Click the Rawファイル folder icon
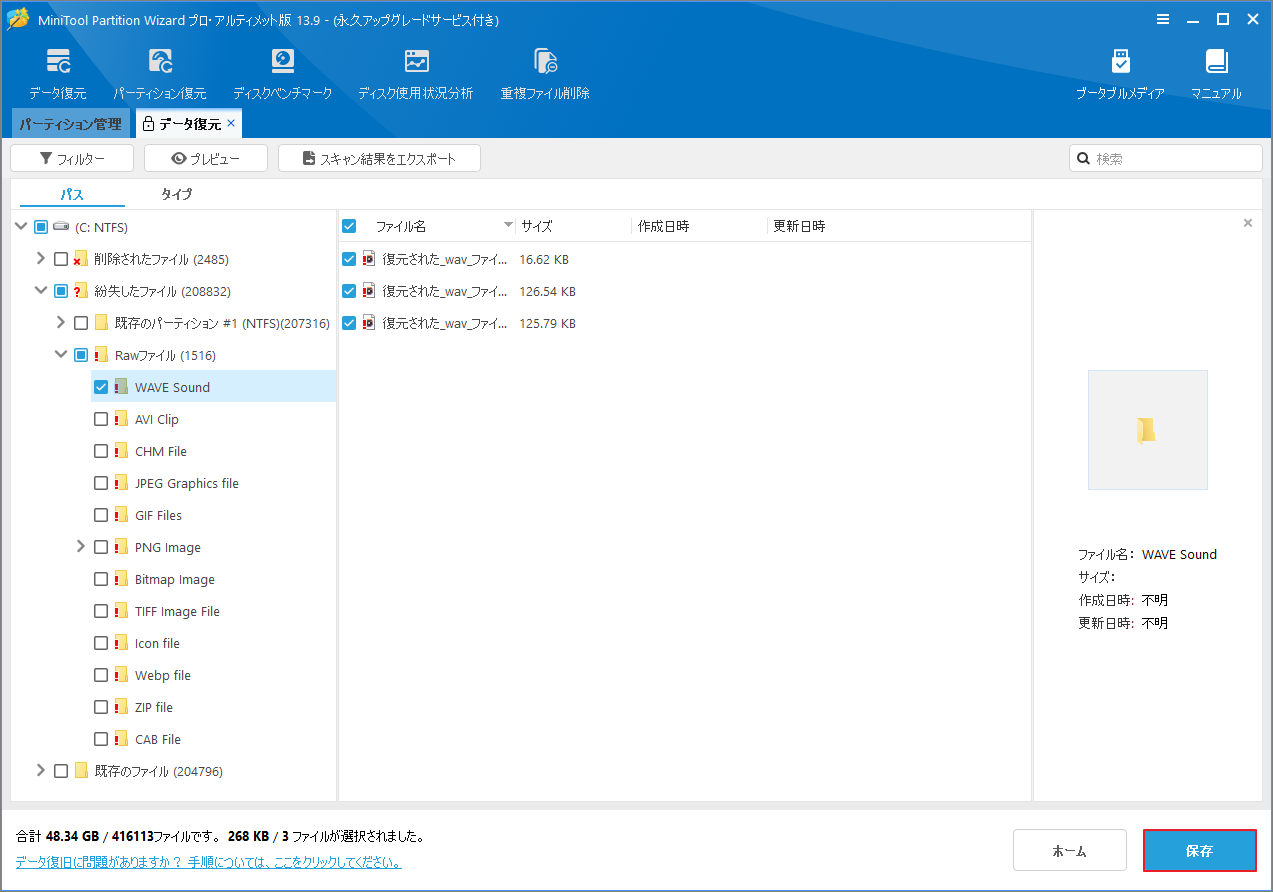Image resolution: width=1273 pixels, height=892 pixels. pos(101,355)
